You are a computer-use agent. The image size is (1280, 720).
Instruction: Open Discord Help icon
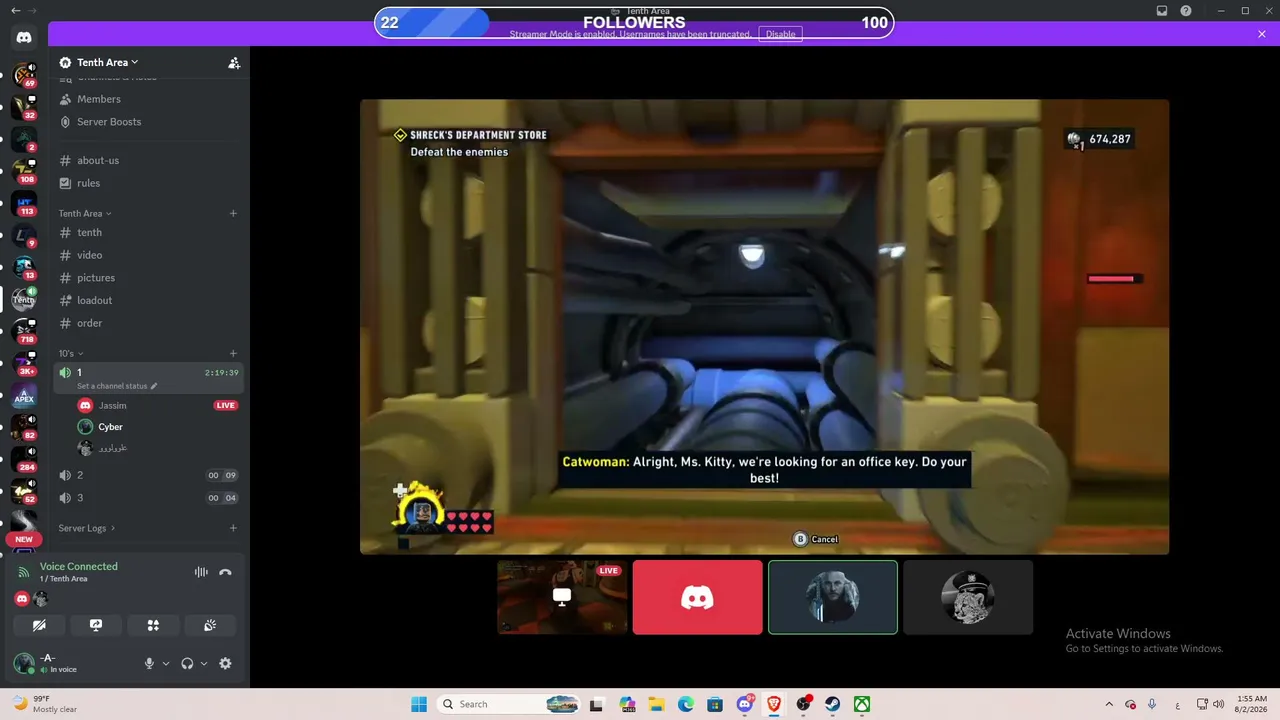(1186, 11)
